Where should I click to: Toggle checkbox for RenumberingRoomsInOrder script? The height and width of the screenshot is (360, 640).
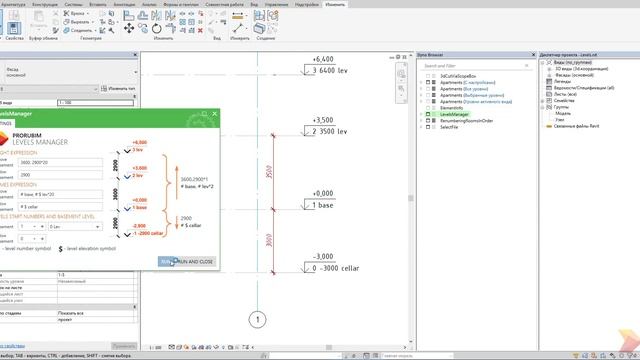428,121
